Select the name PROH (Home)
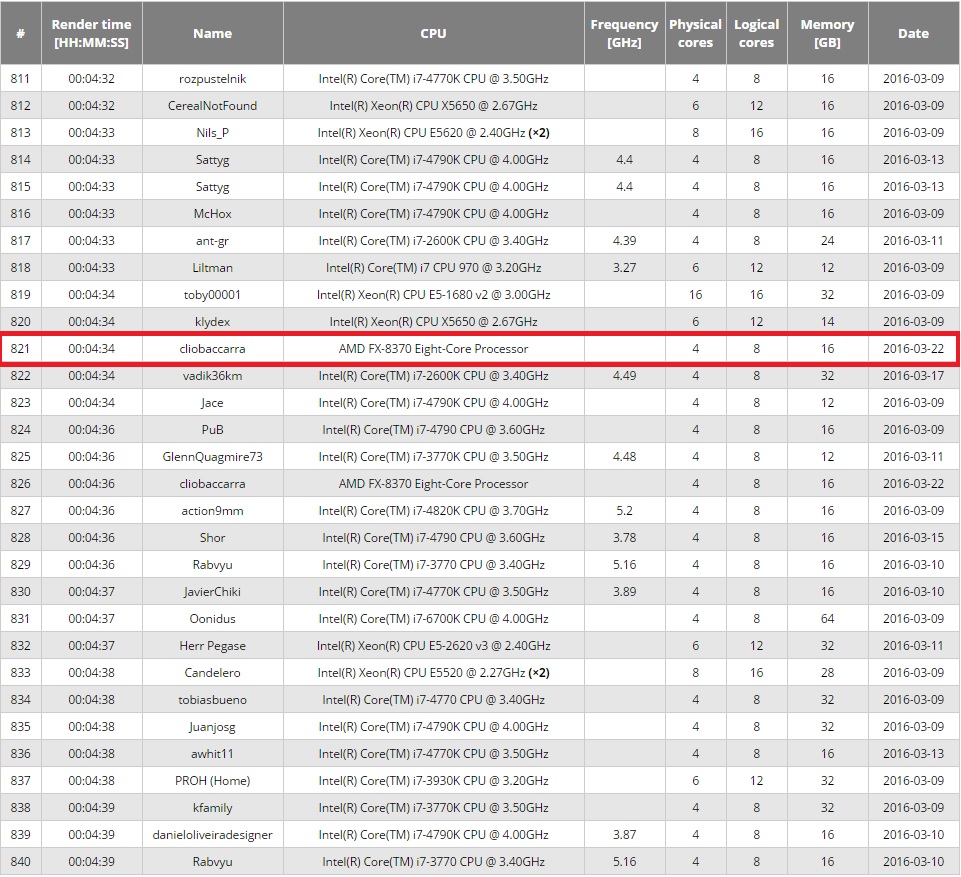This screenshot has height=877, width=961. 212,780
